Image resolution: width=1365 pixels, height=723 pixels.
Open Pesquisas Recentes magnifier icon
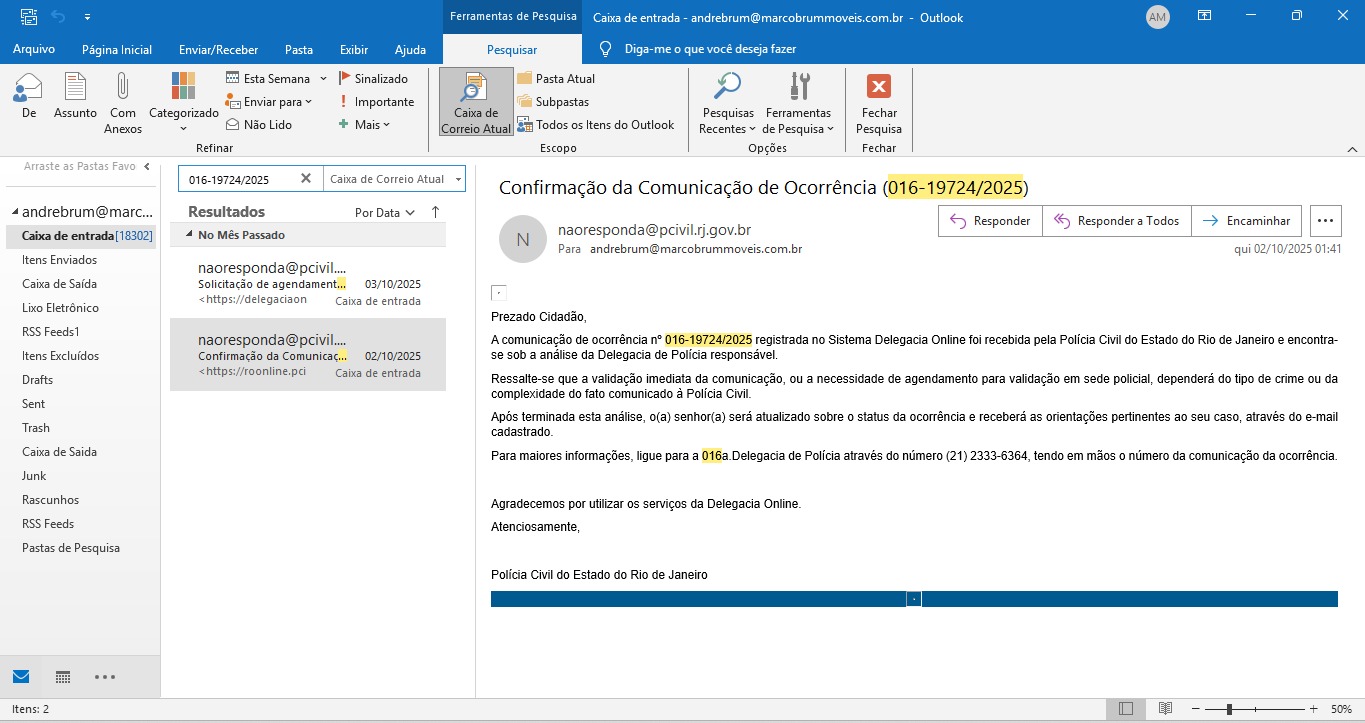click(x=727, y=88)
